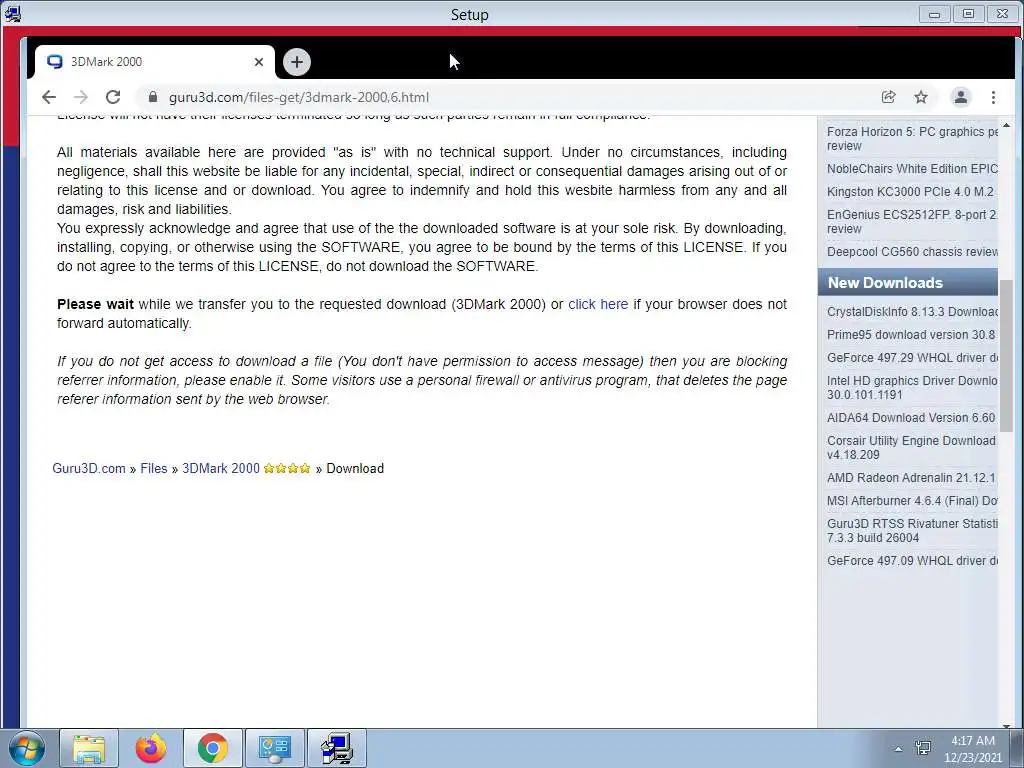Open Deepcool CG560 chassis review

(x=912, y=251)
